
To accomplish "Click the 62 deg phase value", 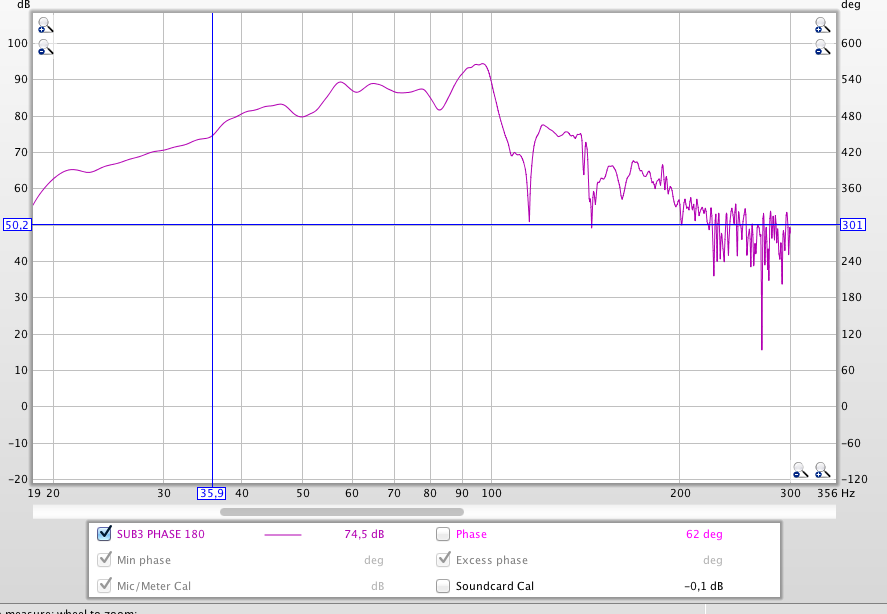I will (704, 534).
